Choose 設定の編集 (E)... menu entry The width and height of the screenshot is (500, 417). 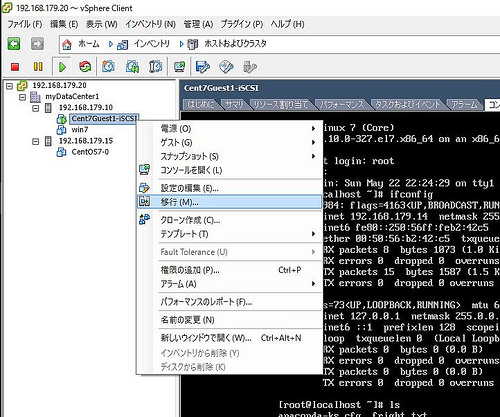(229, 188)
